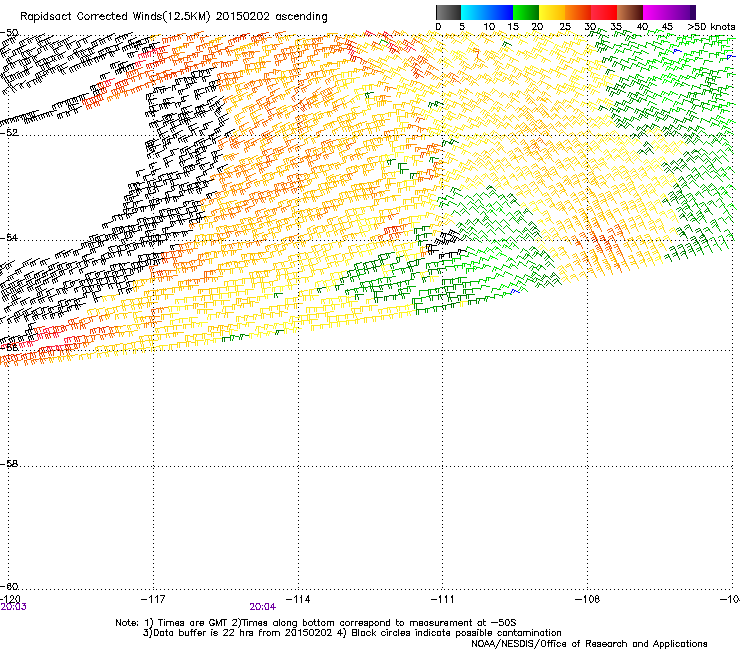Click the magenta 40-45 knots legend swatch

[656, 12]
